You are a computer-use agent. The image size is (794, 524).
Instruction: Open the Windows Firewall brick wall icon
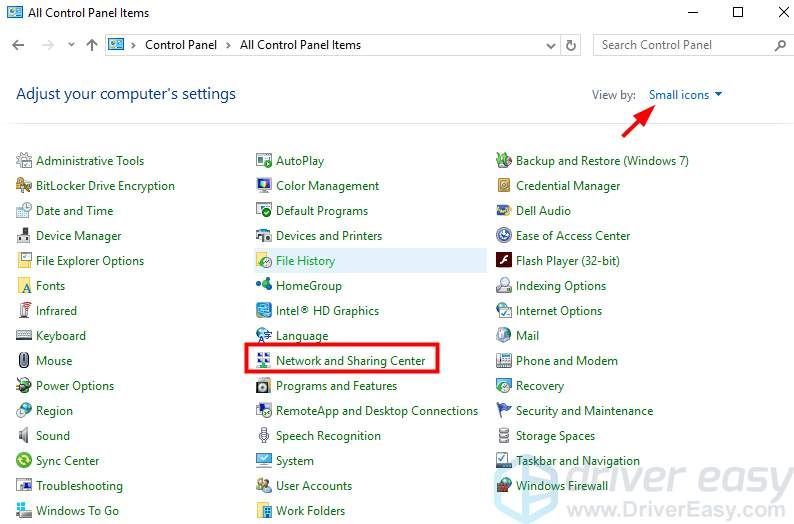504,486
